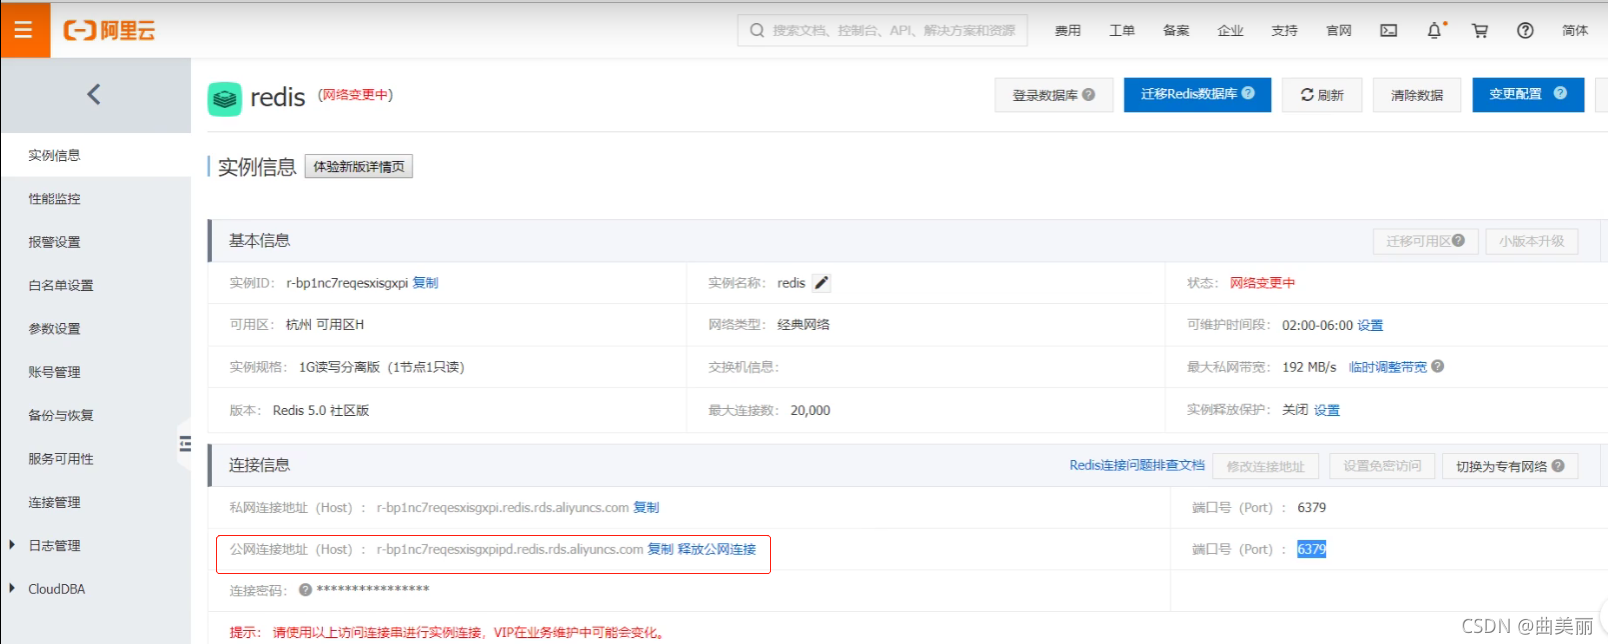Expand 日志管理 arrow in sidebar

click(12, 545)
